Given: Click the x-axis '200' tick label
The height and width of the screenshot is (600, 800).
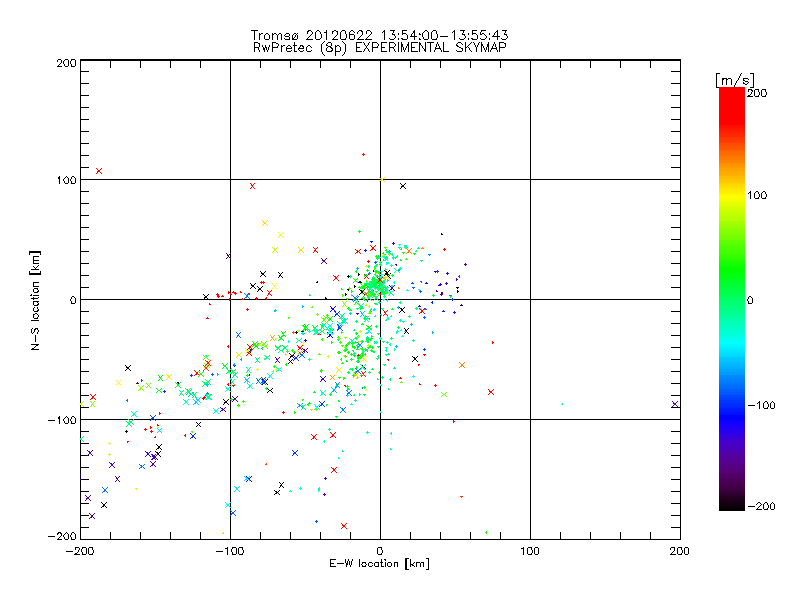Looking at the screenshot, I should pos(680,551).
